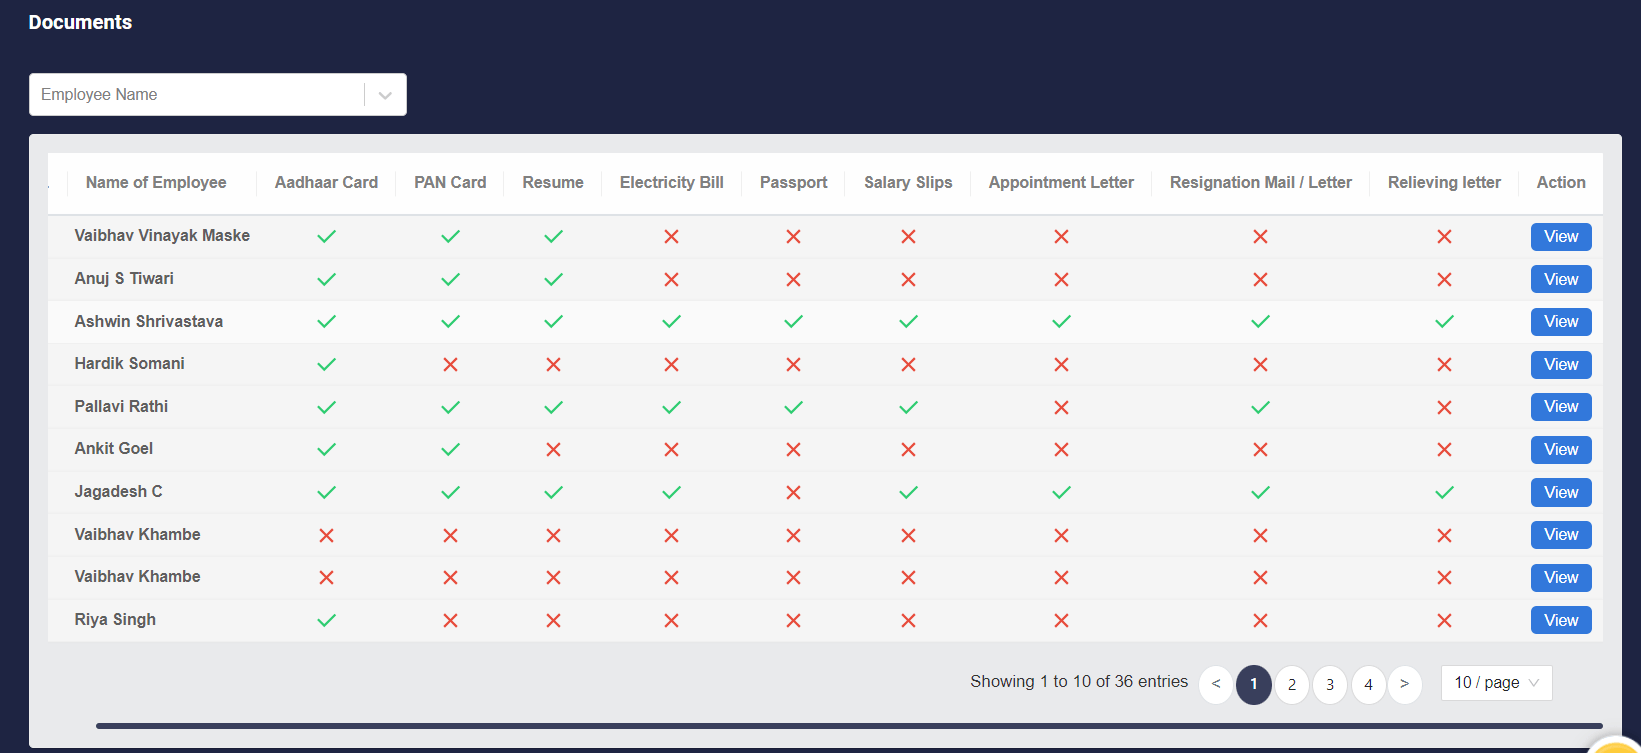Click Vaibhav Vinayak Maske's Electricity Bill cross
The height and width of the screenshot is (753, 1641).
click(x=671, y=237)
